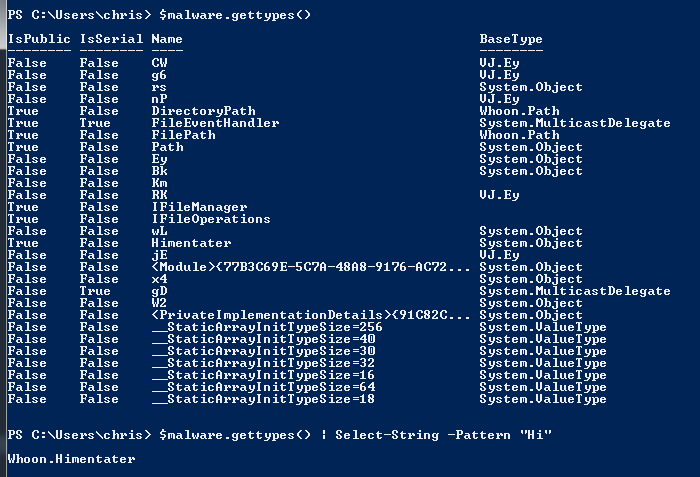Click System.MulticastDelegate on FileEventHandler row
Screen dimensions: 700x477
tap(575, 123)
